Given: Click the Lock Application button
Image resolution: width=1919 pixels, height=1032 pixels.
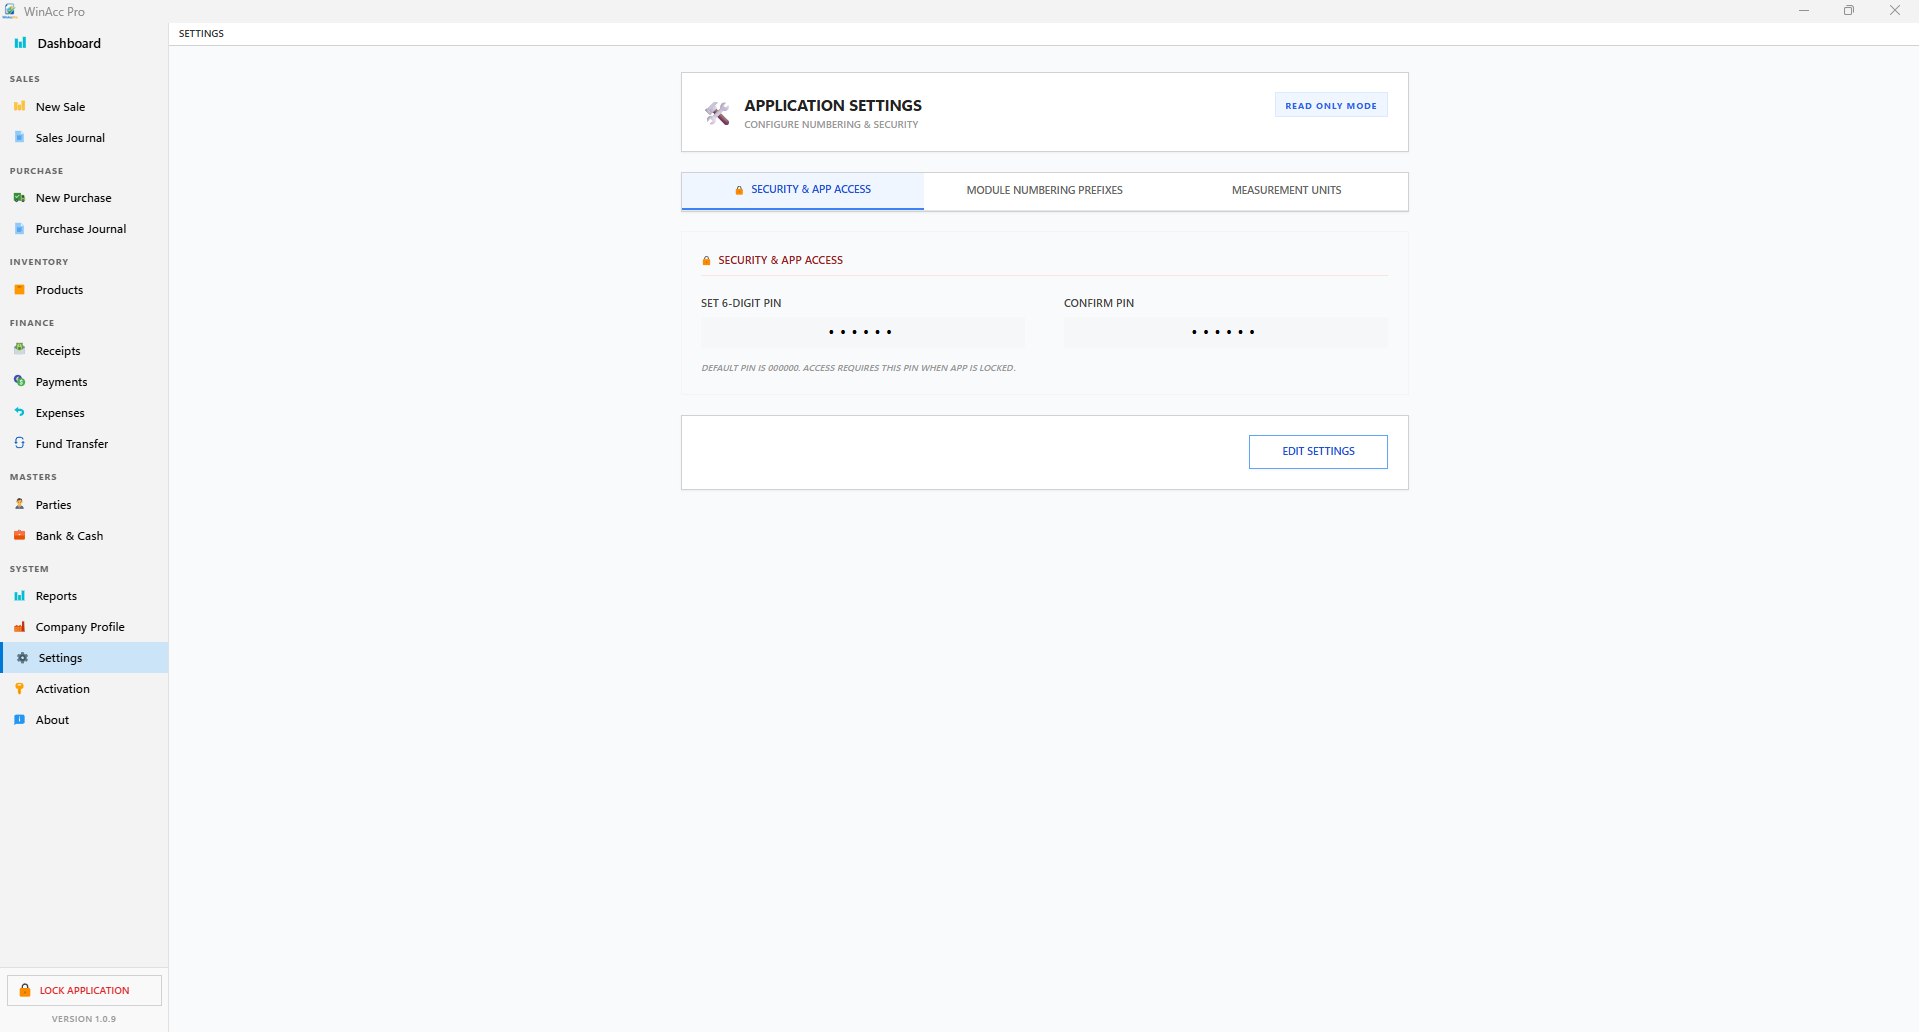Looking at the screenshot, I should (84, 990).
